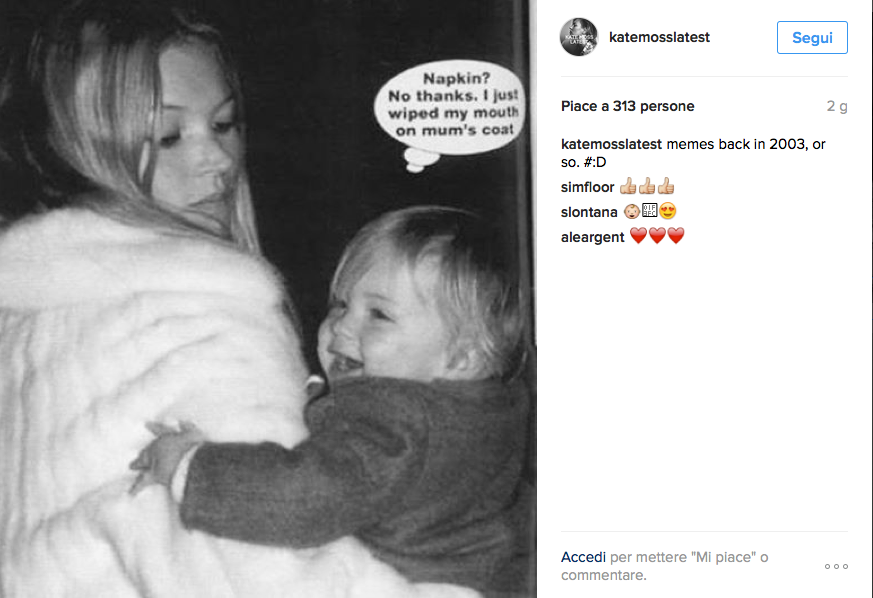Viewport: 873px width, 598px height.
Task: Follow the account with Segui button
Action: point(812,37)
